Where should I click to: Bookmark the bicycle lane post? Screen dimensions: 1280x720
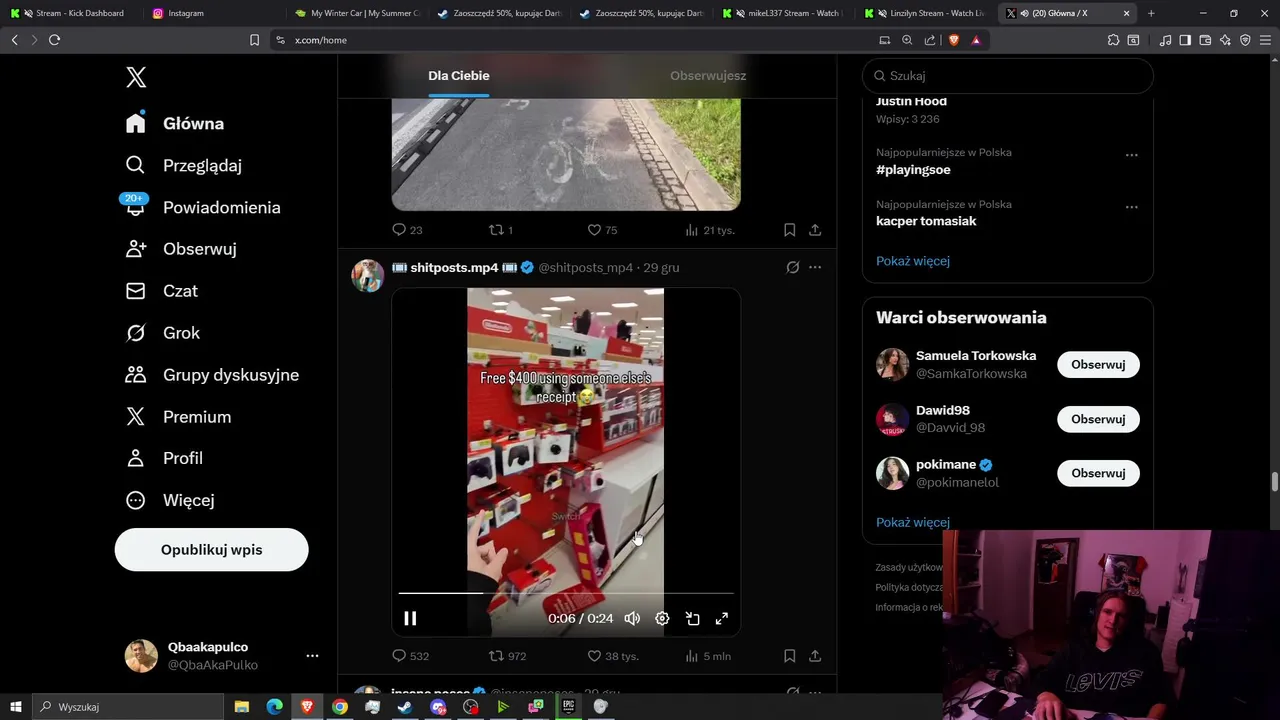tap(789, 230)
